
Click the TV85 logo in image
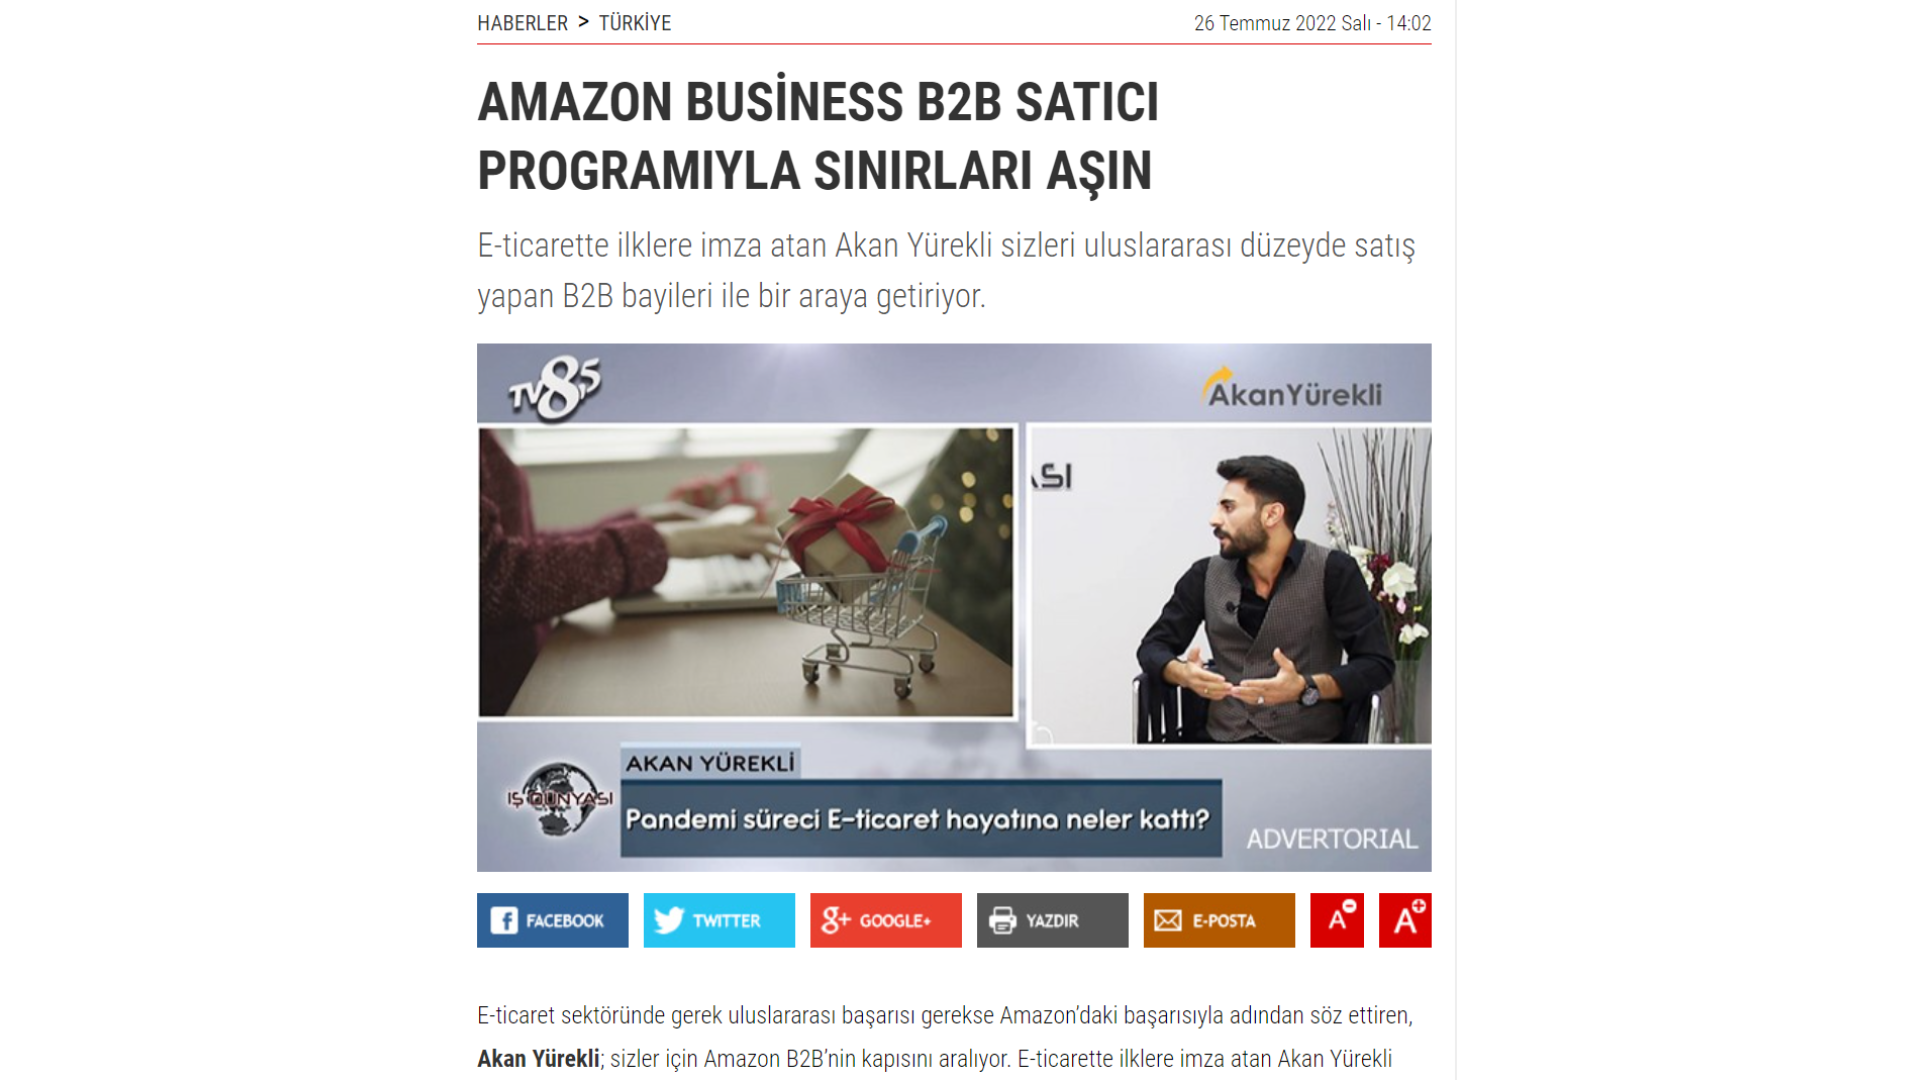point(555,390)
